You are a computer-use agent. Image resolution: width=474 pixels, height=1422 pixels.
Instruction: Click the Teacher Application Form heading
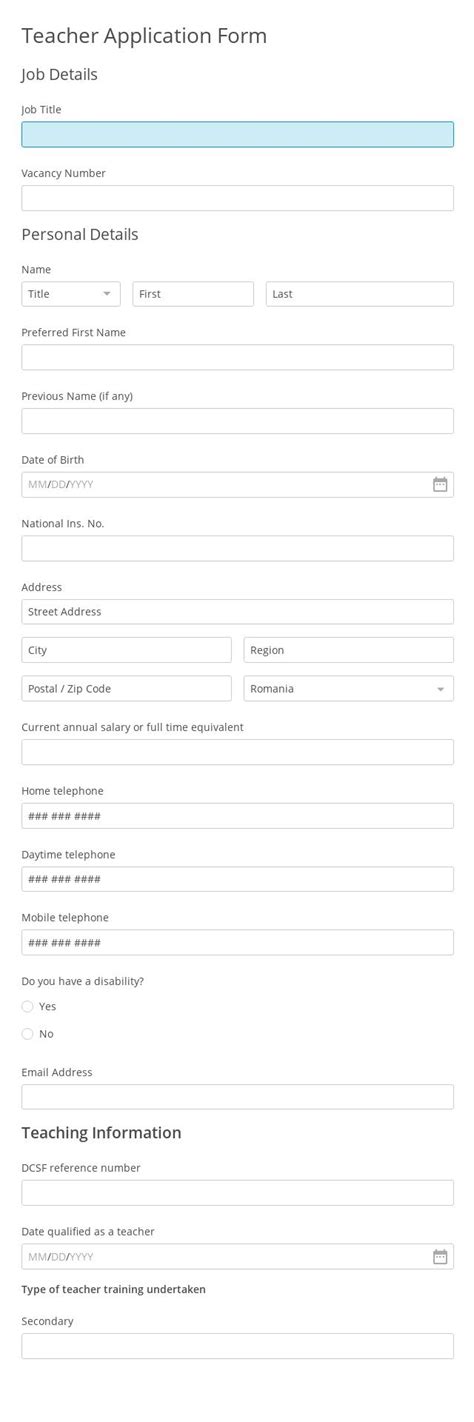tap(144, 36)
